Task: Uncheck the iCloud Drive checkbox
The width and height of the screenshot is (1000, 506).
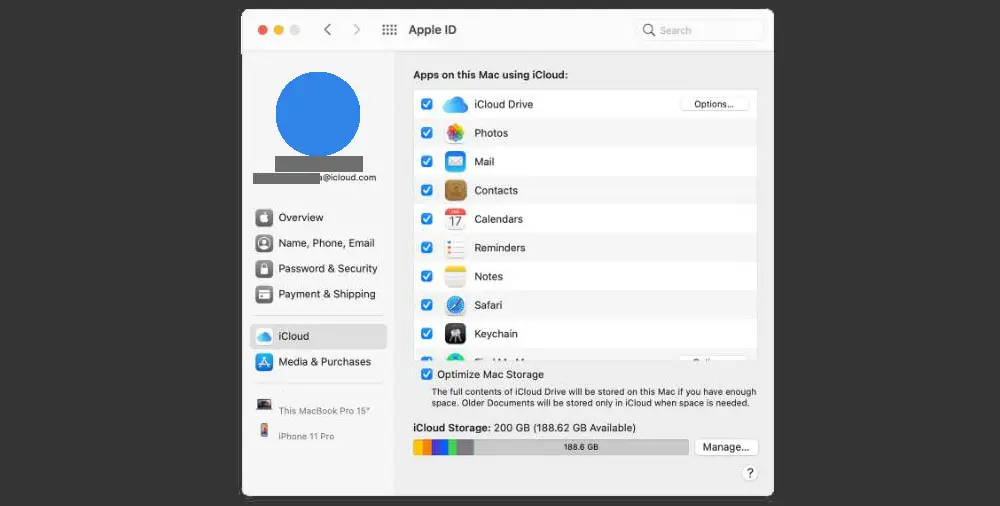Action: click(x=427, y=104)
